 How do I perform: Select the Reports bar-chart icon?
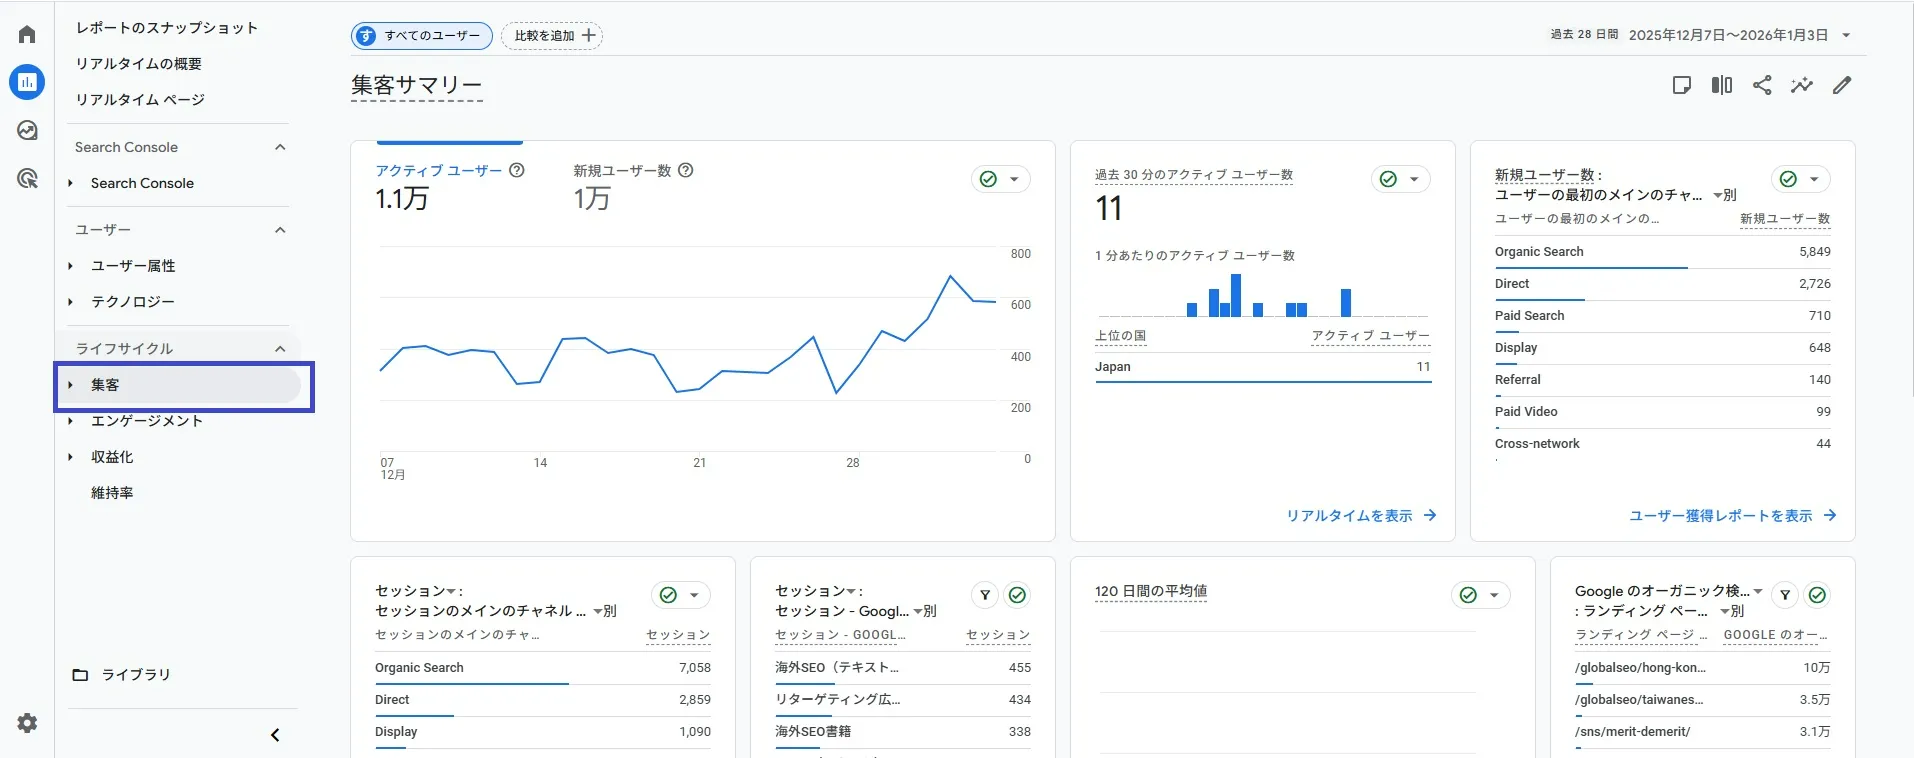click(27, 82)
